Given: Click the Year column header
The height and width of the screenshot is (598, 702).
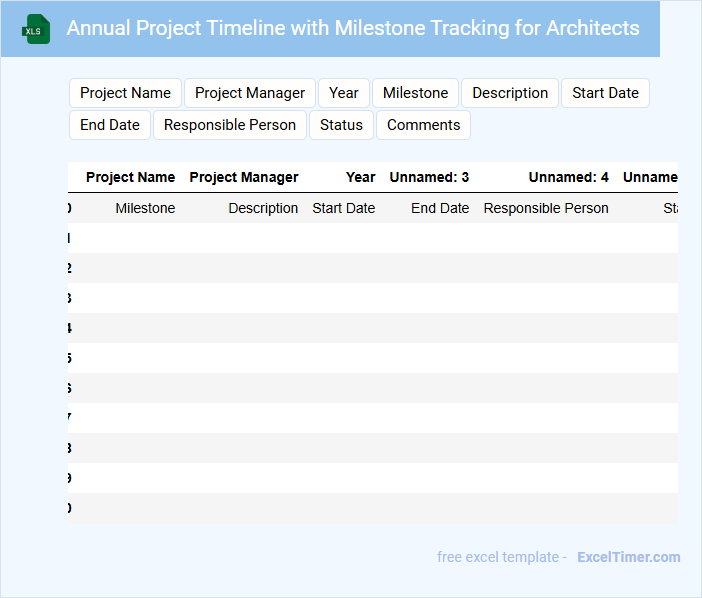Looking at the screenshot, I should (x=360, y=177).
